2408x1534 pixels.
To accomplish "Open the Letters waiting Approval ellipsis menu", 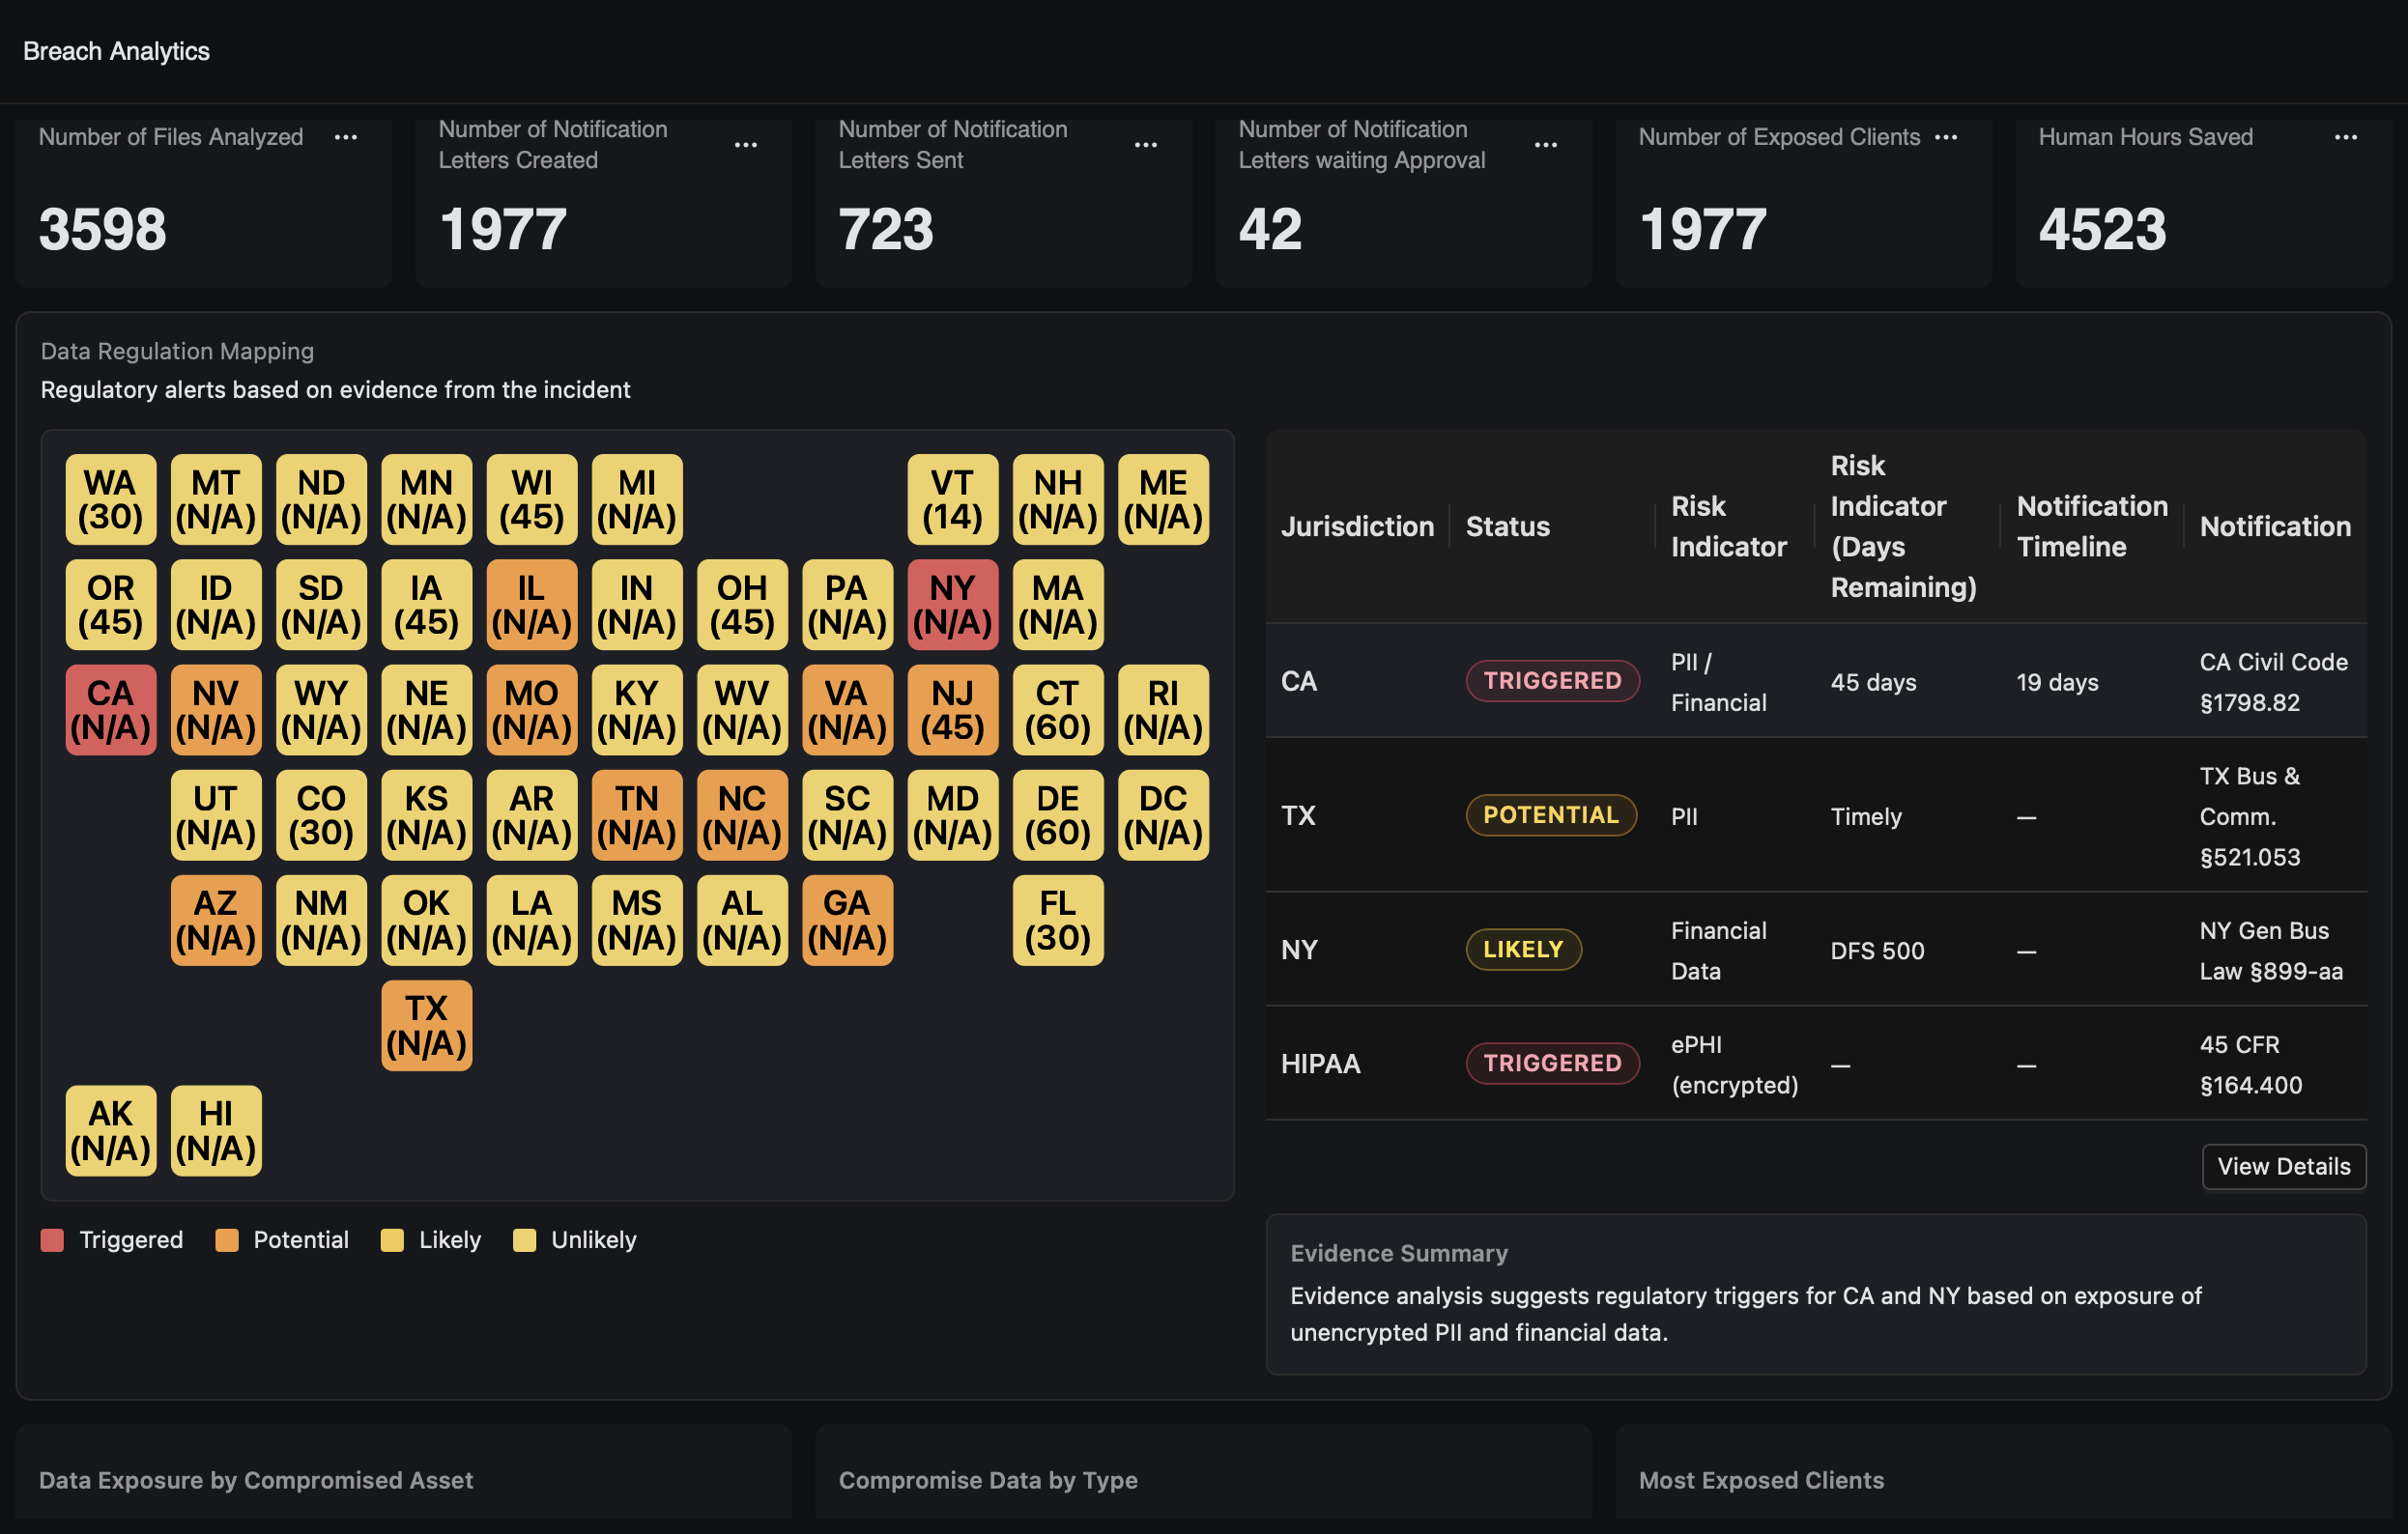I will [x=1546, y=145].
